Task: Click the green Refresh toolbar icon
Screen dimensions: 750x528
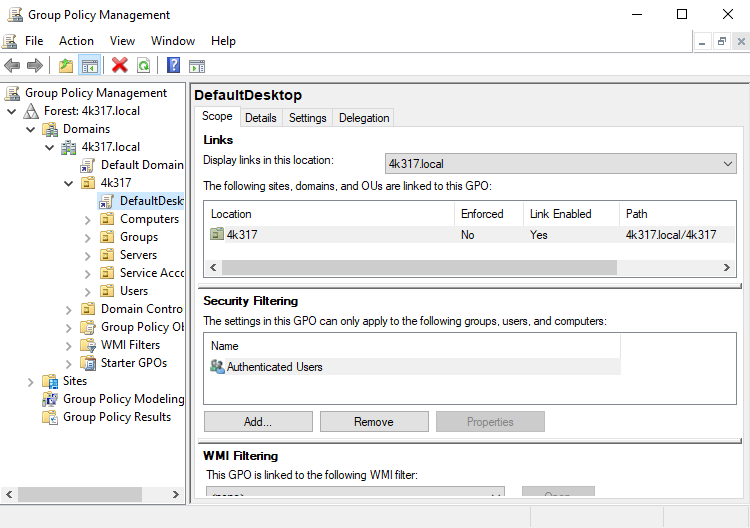Action: point(144,66)
